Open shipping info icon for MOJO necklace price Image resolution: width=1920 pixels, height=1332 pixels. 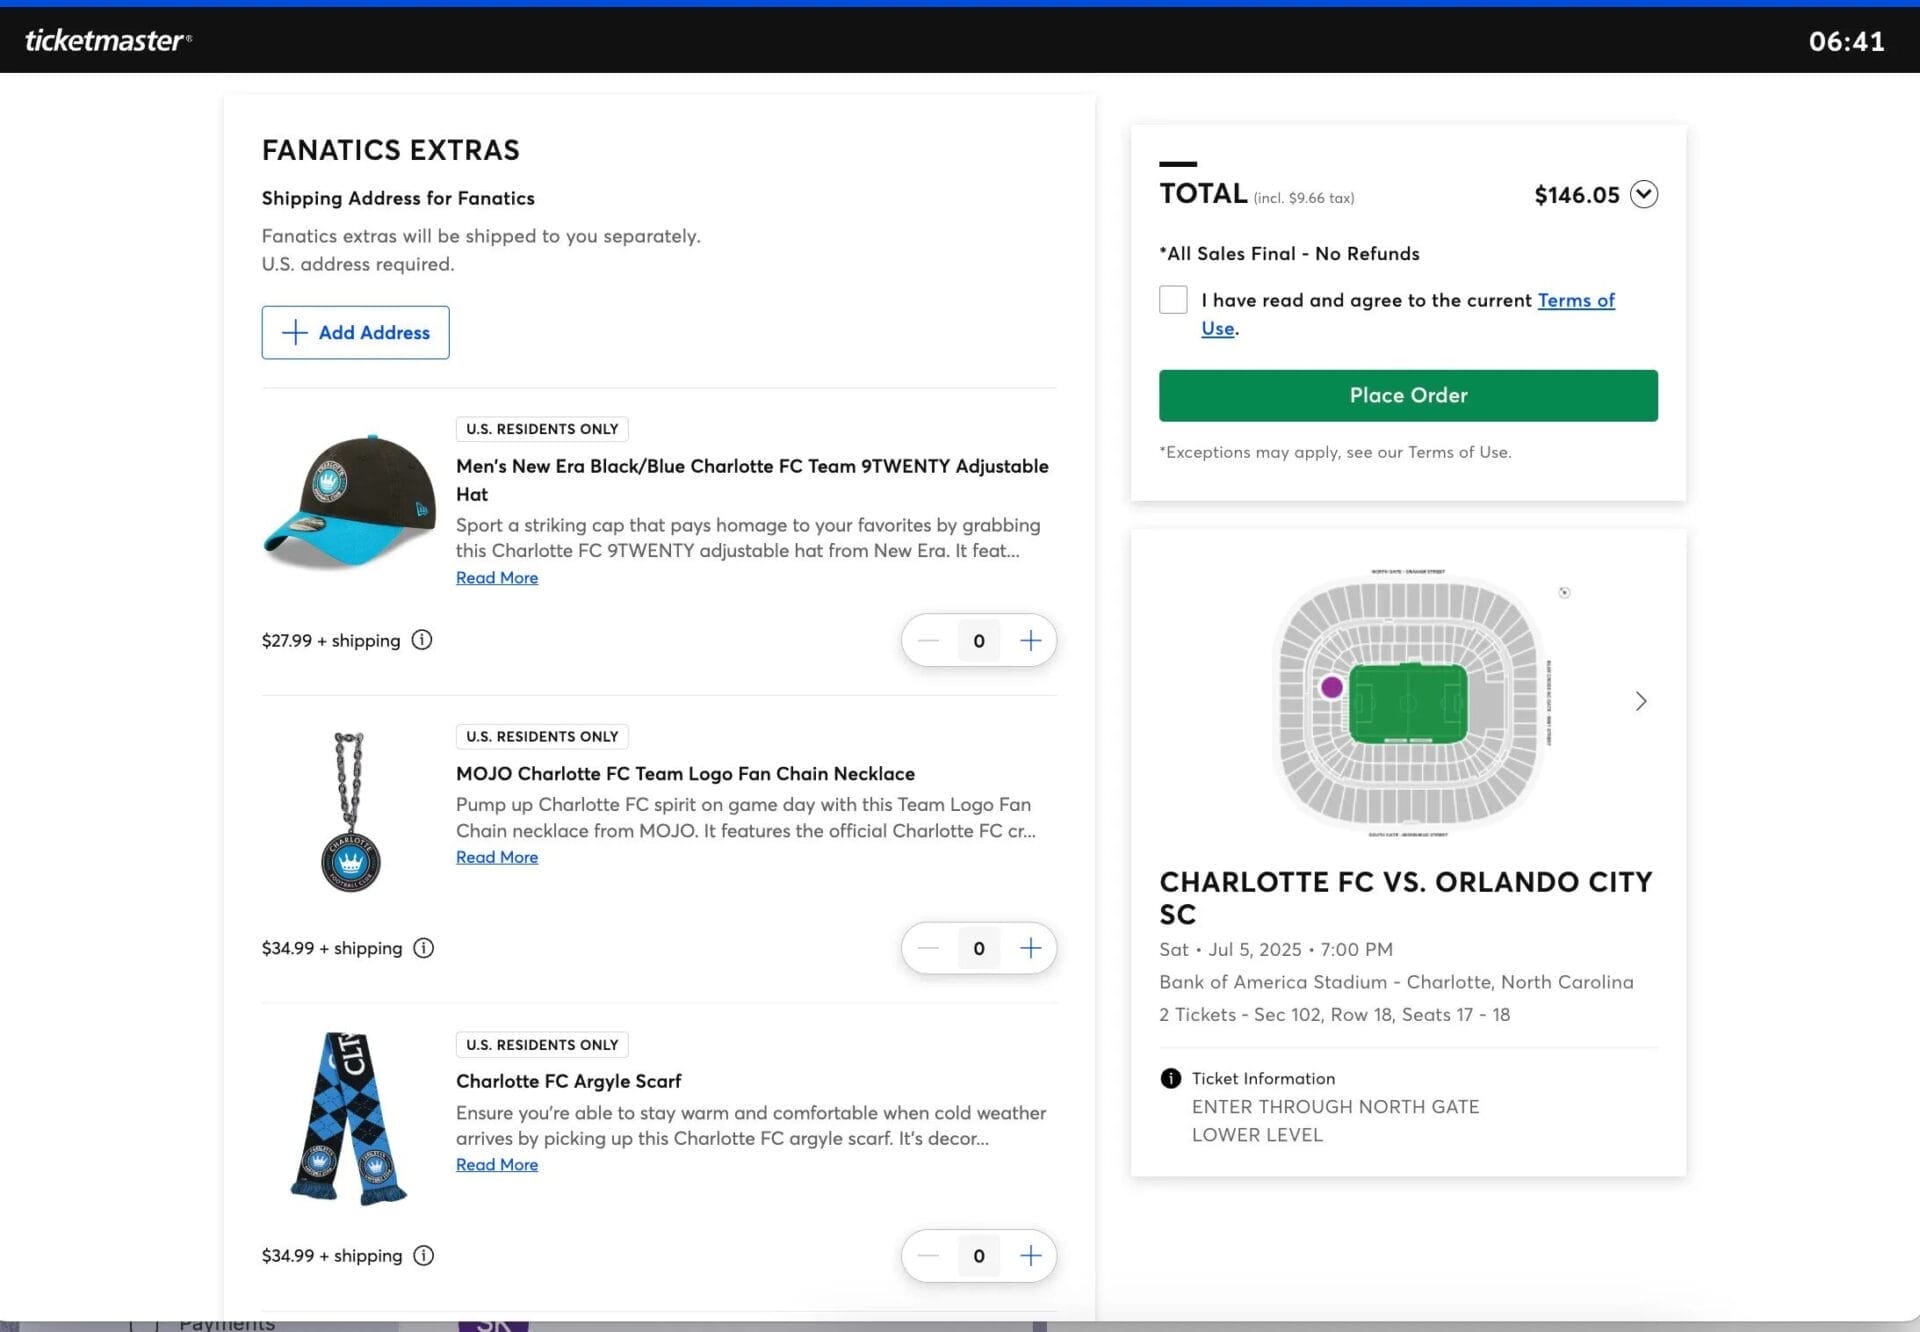click(x=424, y=948)
